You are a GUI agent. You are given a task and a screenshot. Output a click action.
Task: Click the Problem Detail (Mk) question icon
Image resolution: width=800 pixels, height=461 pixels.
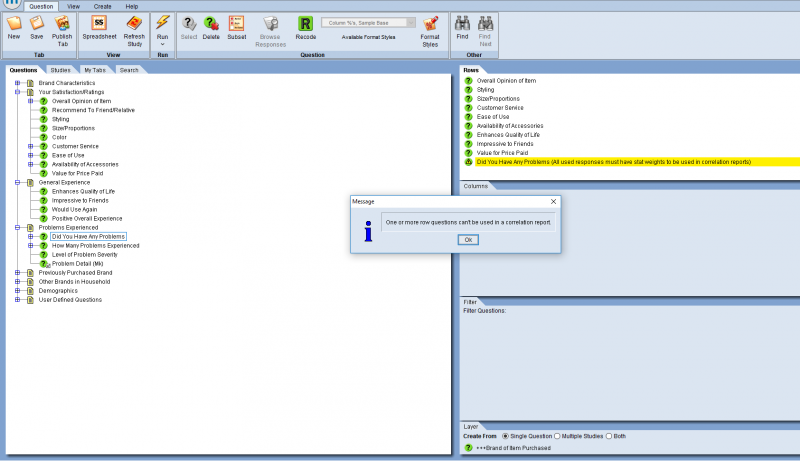tap(44, 264)
